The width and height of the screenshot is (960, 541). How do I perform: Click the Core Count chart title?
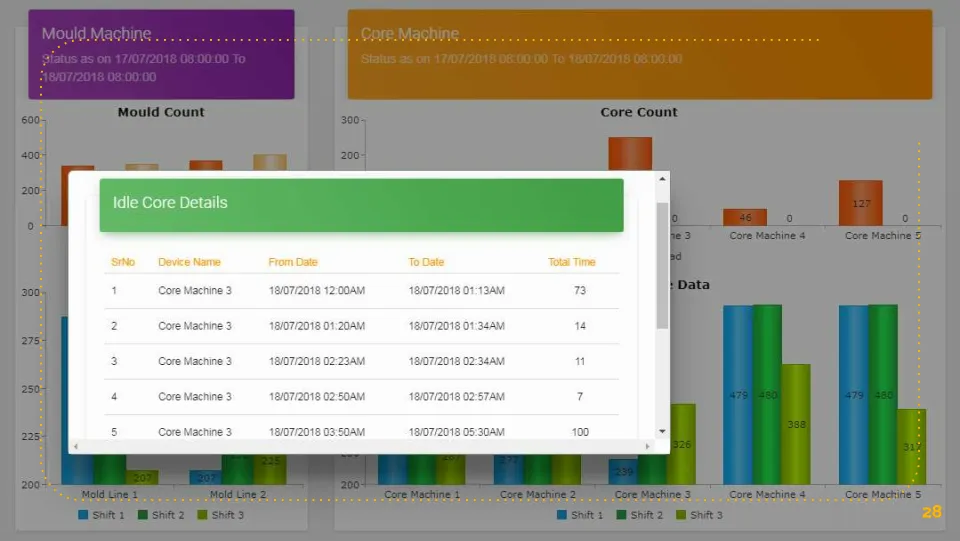(x=639, y=112)
